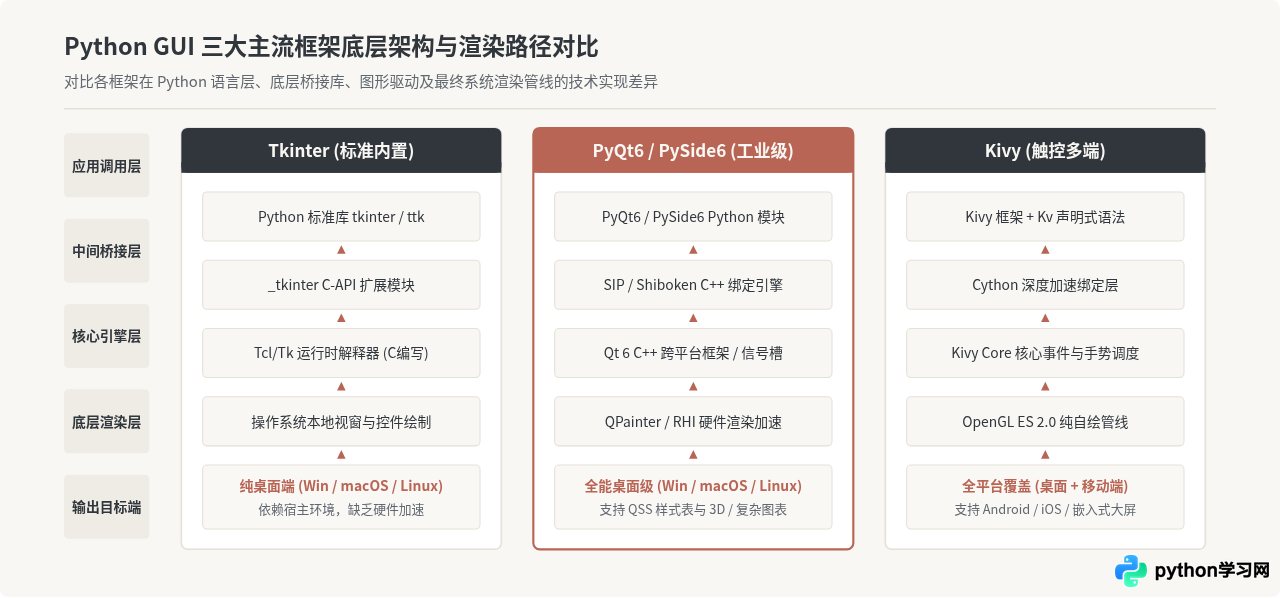Click the OpenGL ES 2.0 纯自绘管线 box
Screen dimensions: 1280x598
[x=1045, y=422]
